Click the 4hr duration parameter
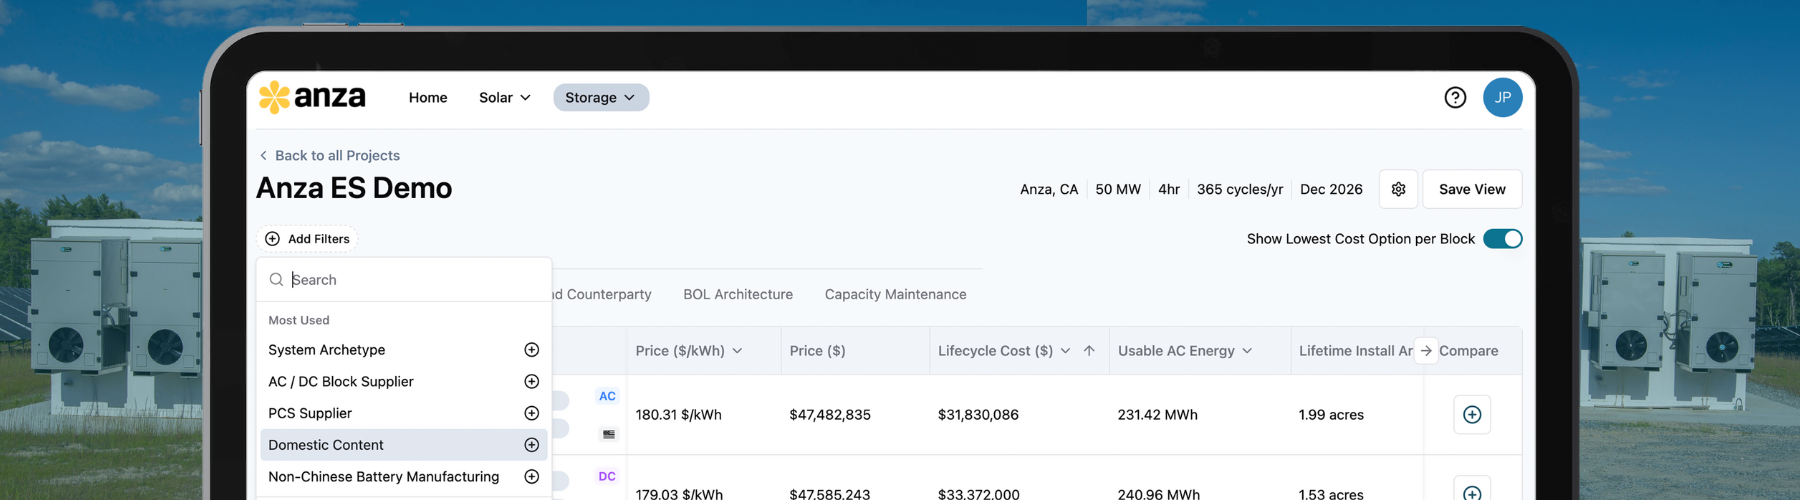 (1169, 189)
